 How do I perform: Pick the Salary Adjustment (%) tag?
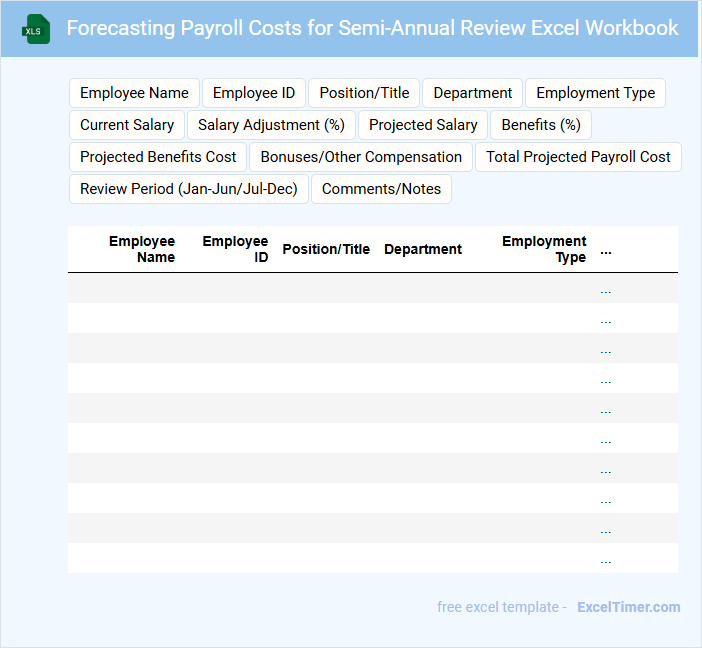(x=271, y=125)
